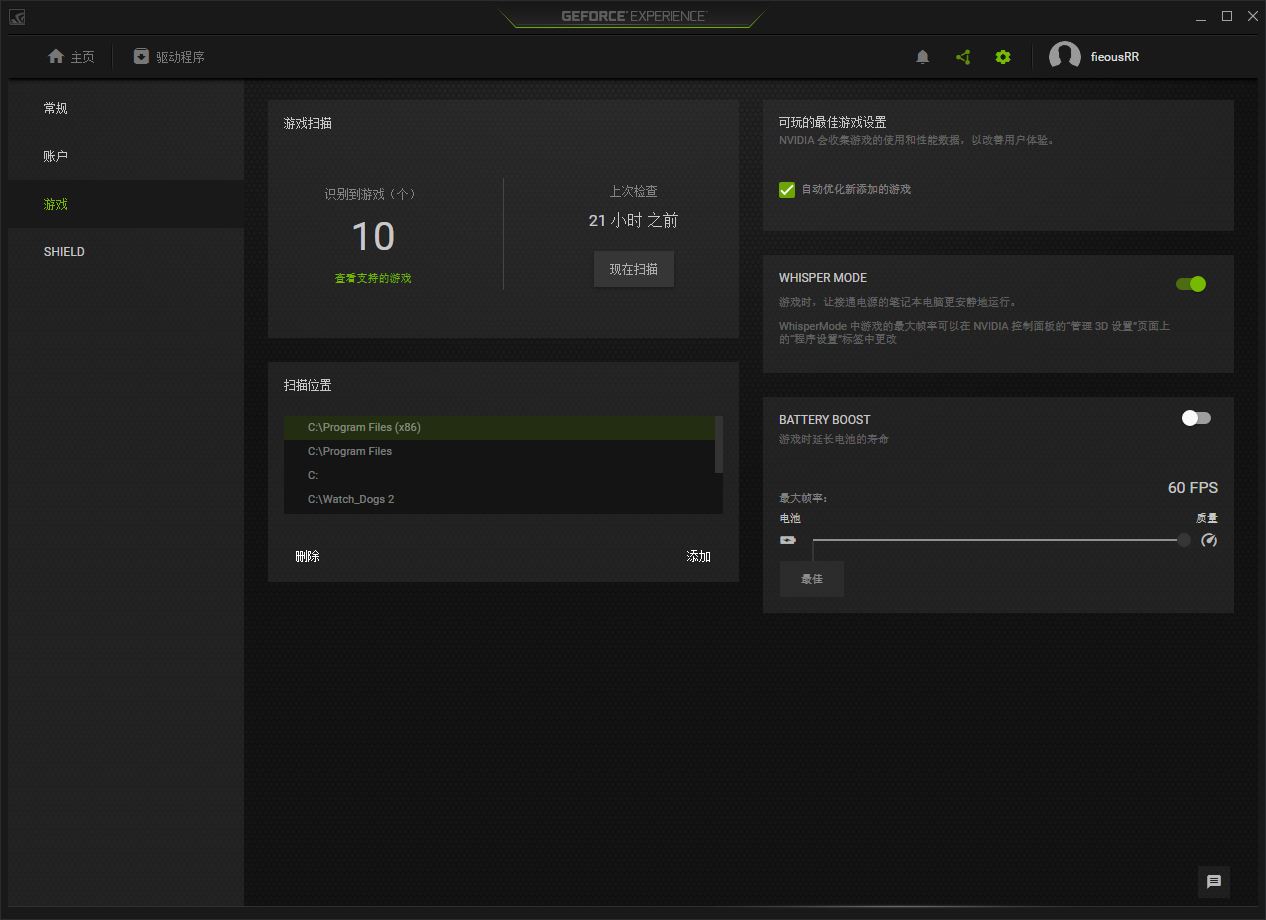Select SHIELD in the sidebar
Image resolution: width=1266 pixels, height=920 pixels.
click(x=126, y=251)
